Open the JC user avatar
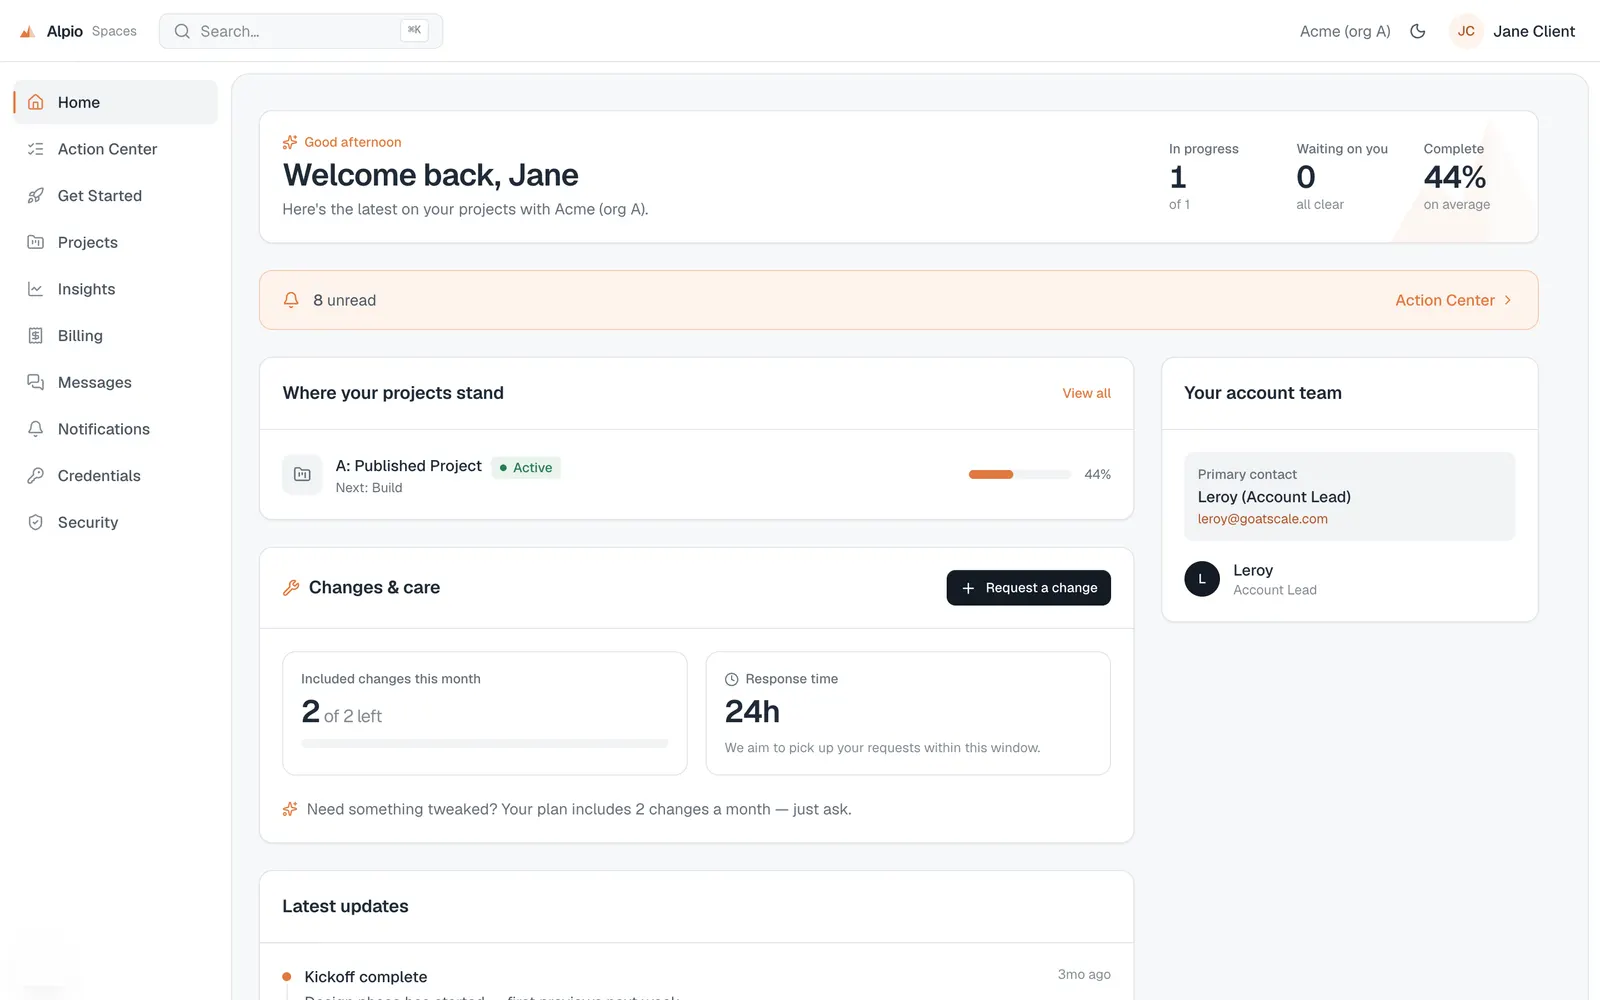The height and width of the screenshot is (1000, 1600). [x=1466, y=31]
